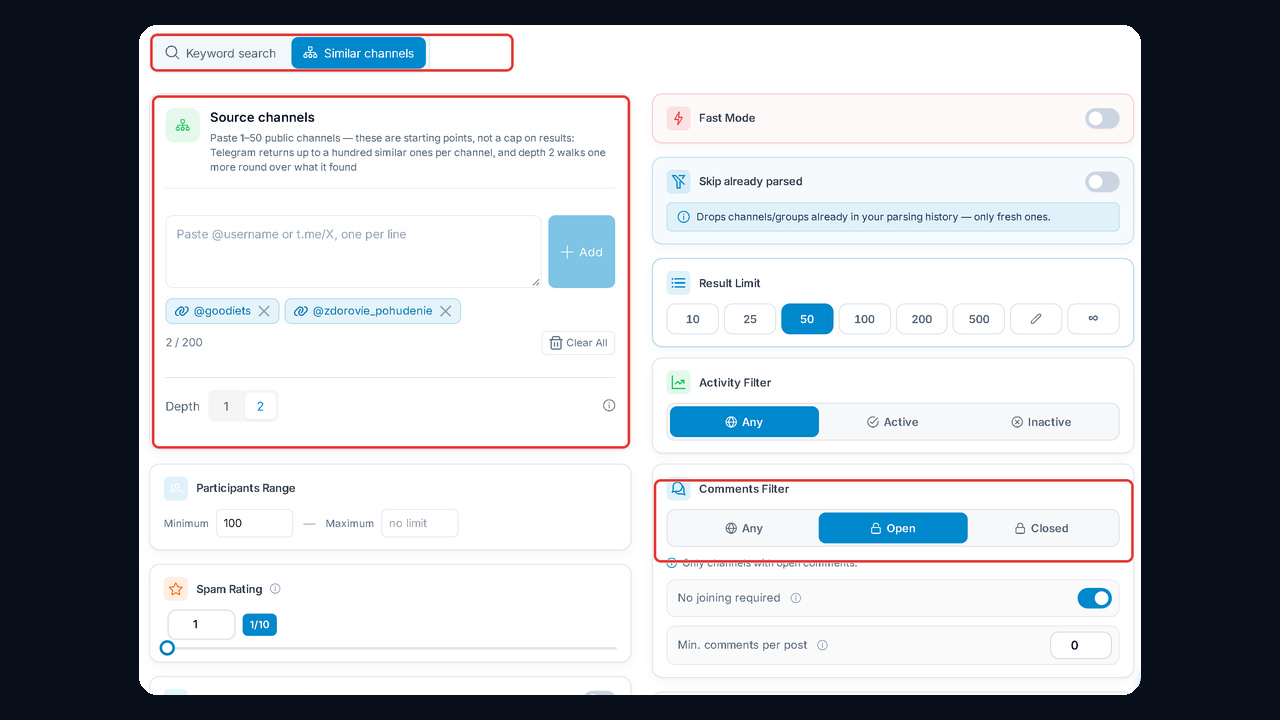Click the Source channels network icon
The image size is (1280, 720).
pyautogui.click(x=183, y=126)
